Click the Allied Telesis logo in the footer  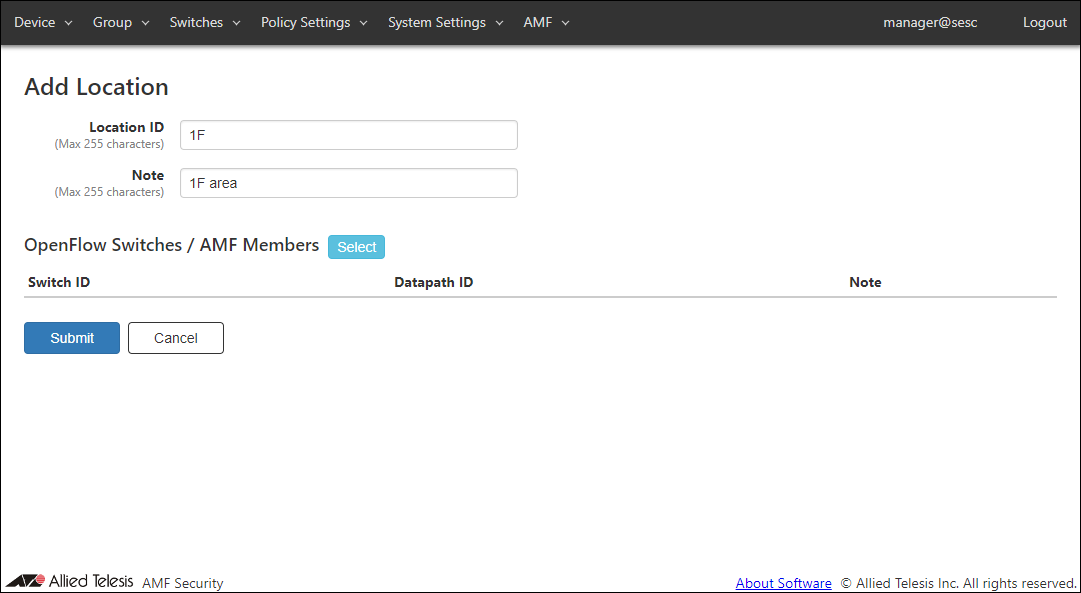pos(69,581)
